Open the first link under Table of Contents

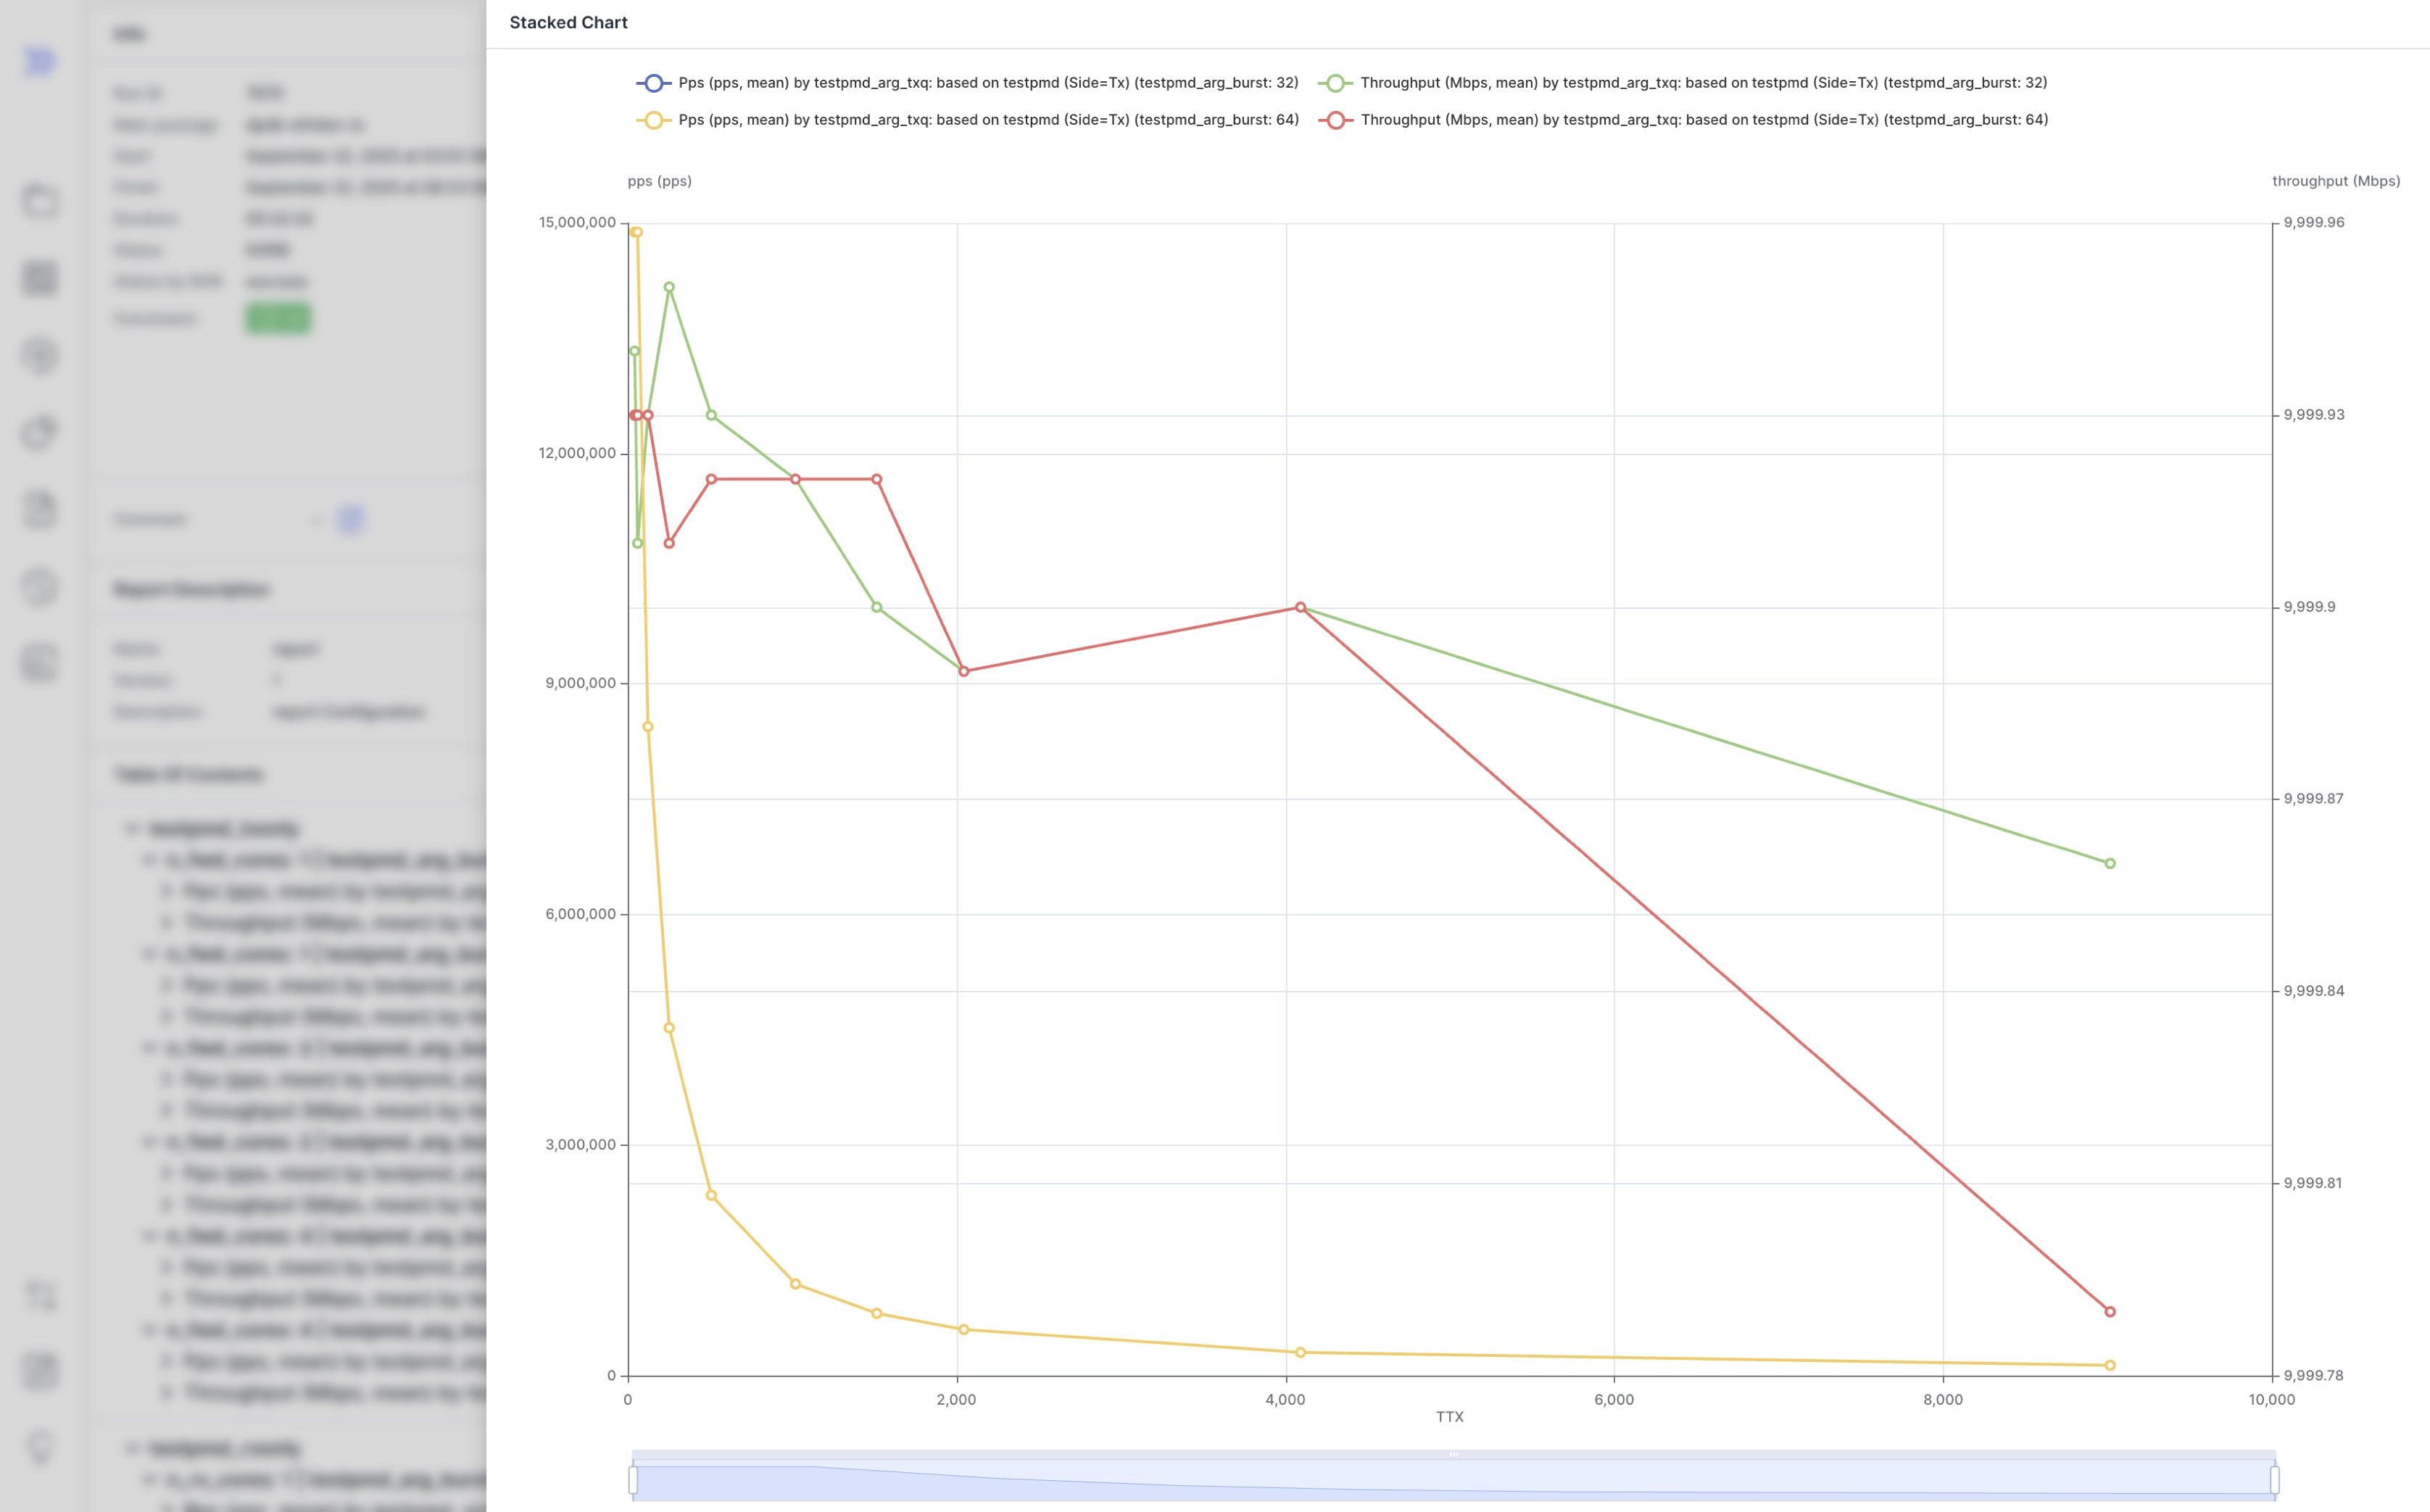point(223,828)
